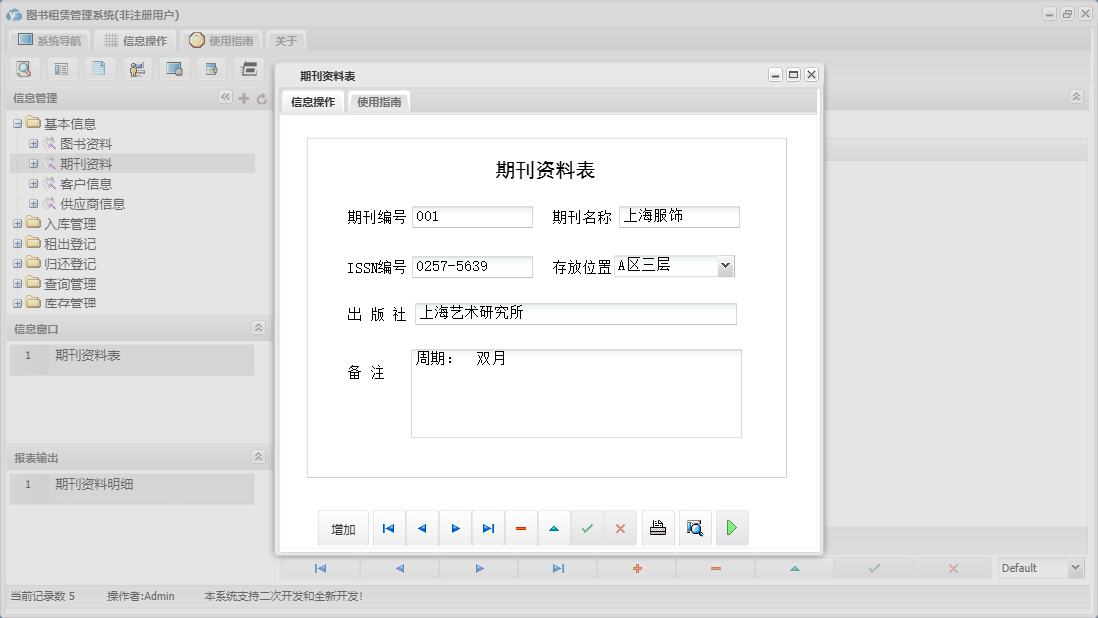Screen dimensions: 1098x618
Task: Click the delete record minus icon
Action: (521, 527)
